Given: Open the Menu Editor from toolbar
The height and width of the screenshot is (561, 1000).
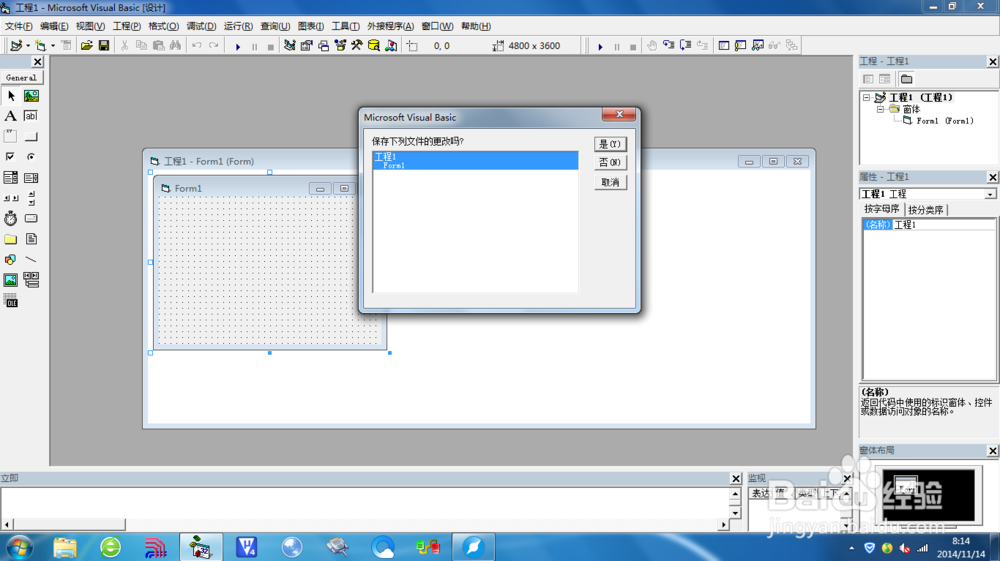Looking at the screenshot, I should coord(66,45).
